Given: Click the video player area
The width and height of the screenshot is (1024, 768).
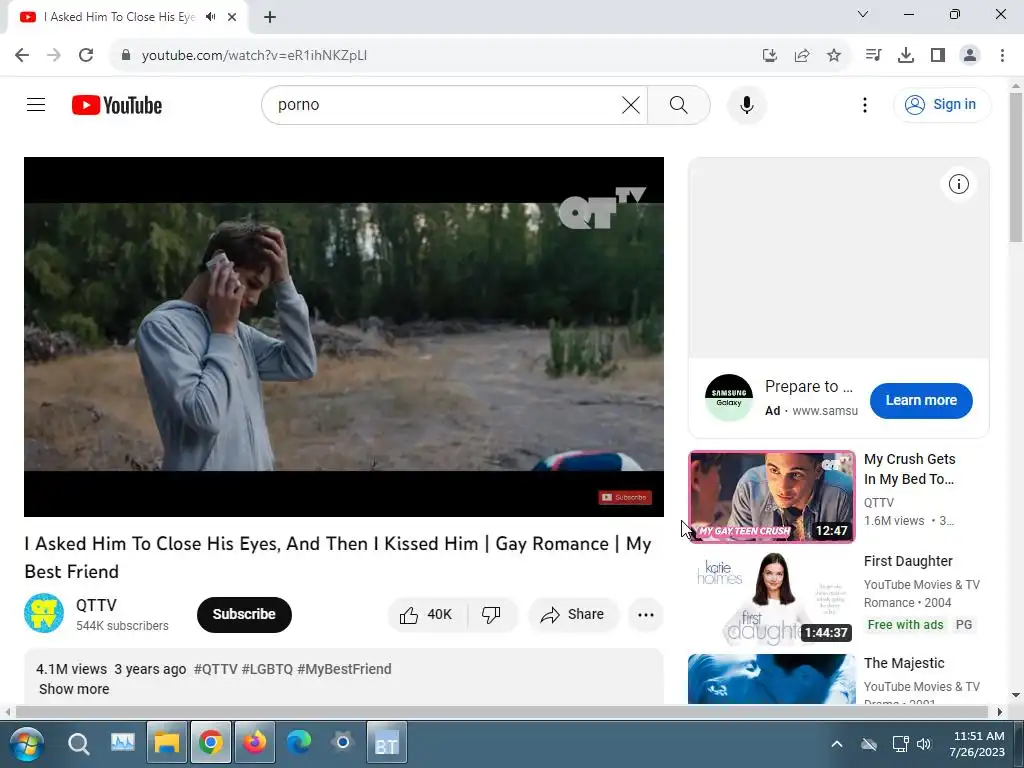Looking at the screenshot, I should pyautogui.click(x=344, y=336).
